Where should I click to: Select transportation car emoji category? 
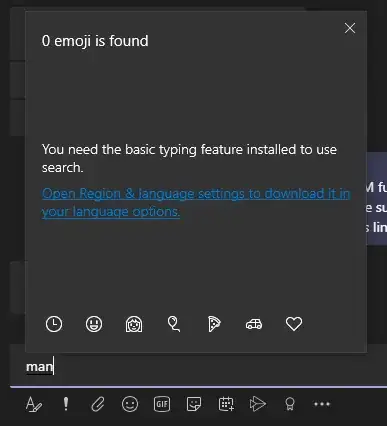(x=254, y=324)
